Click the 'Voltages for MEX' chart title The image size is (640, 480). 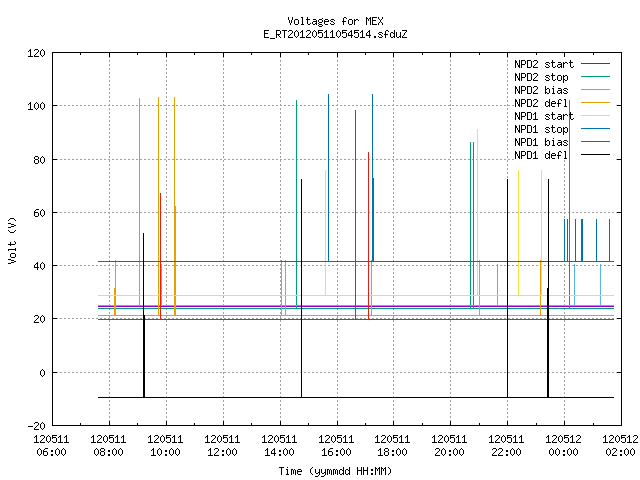pos(335,21)
